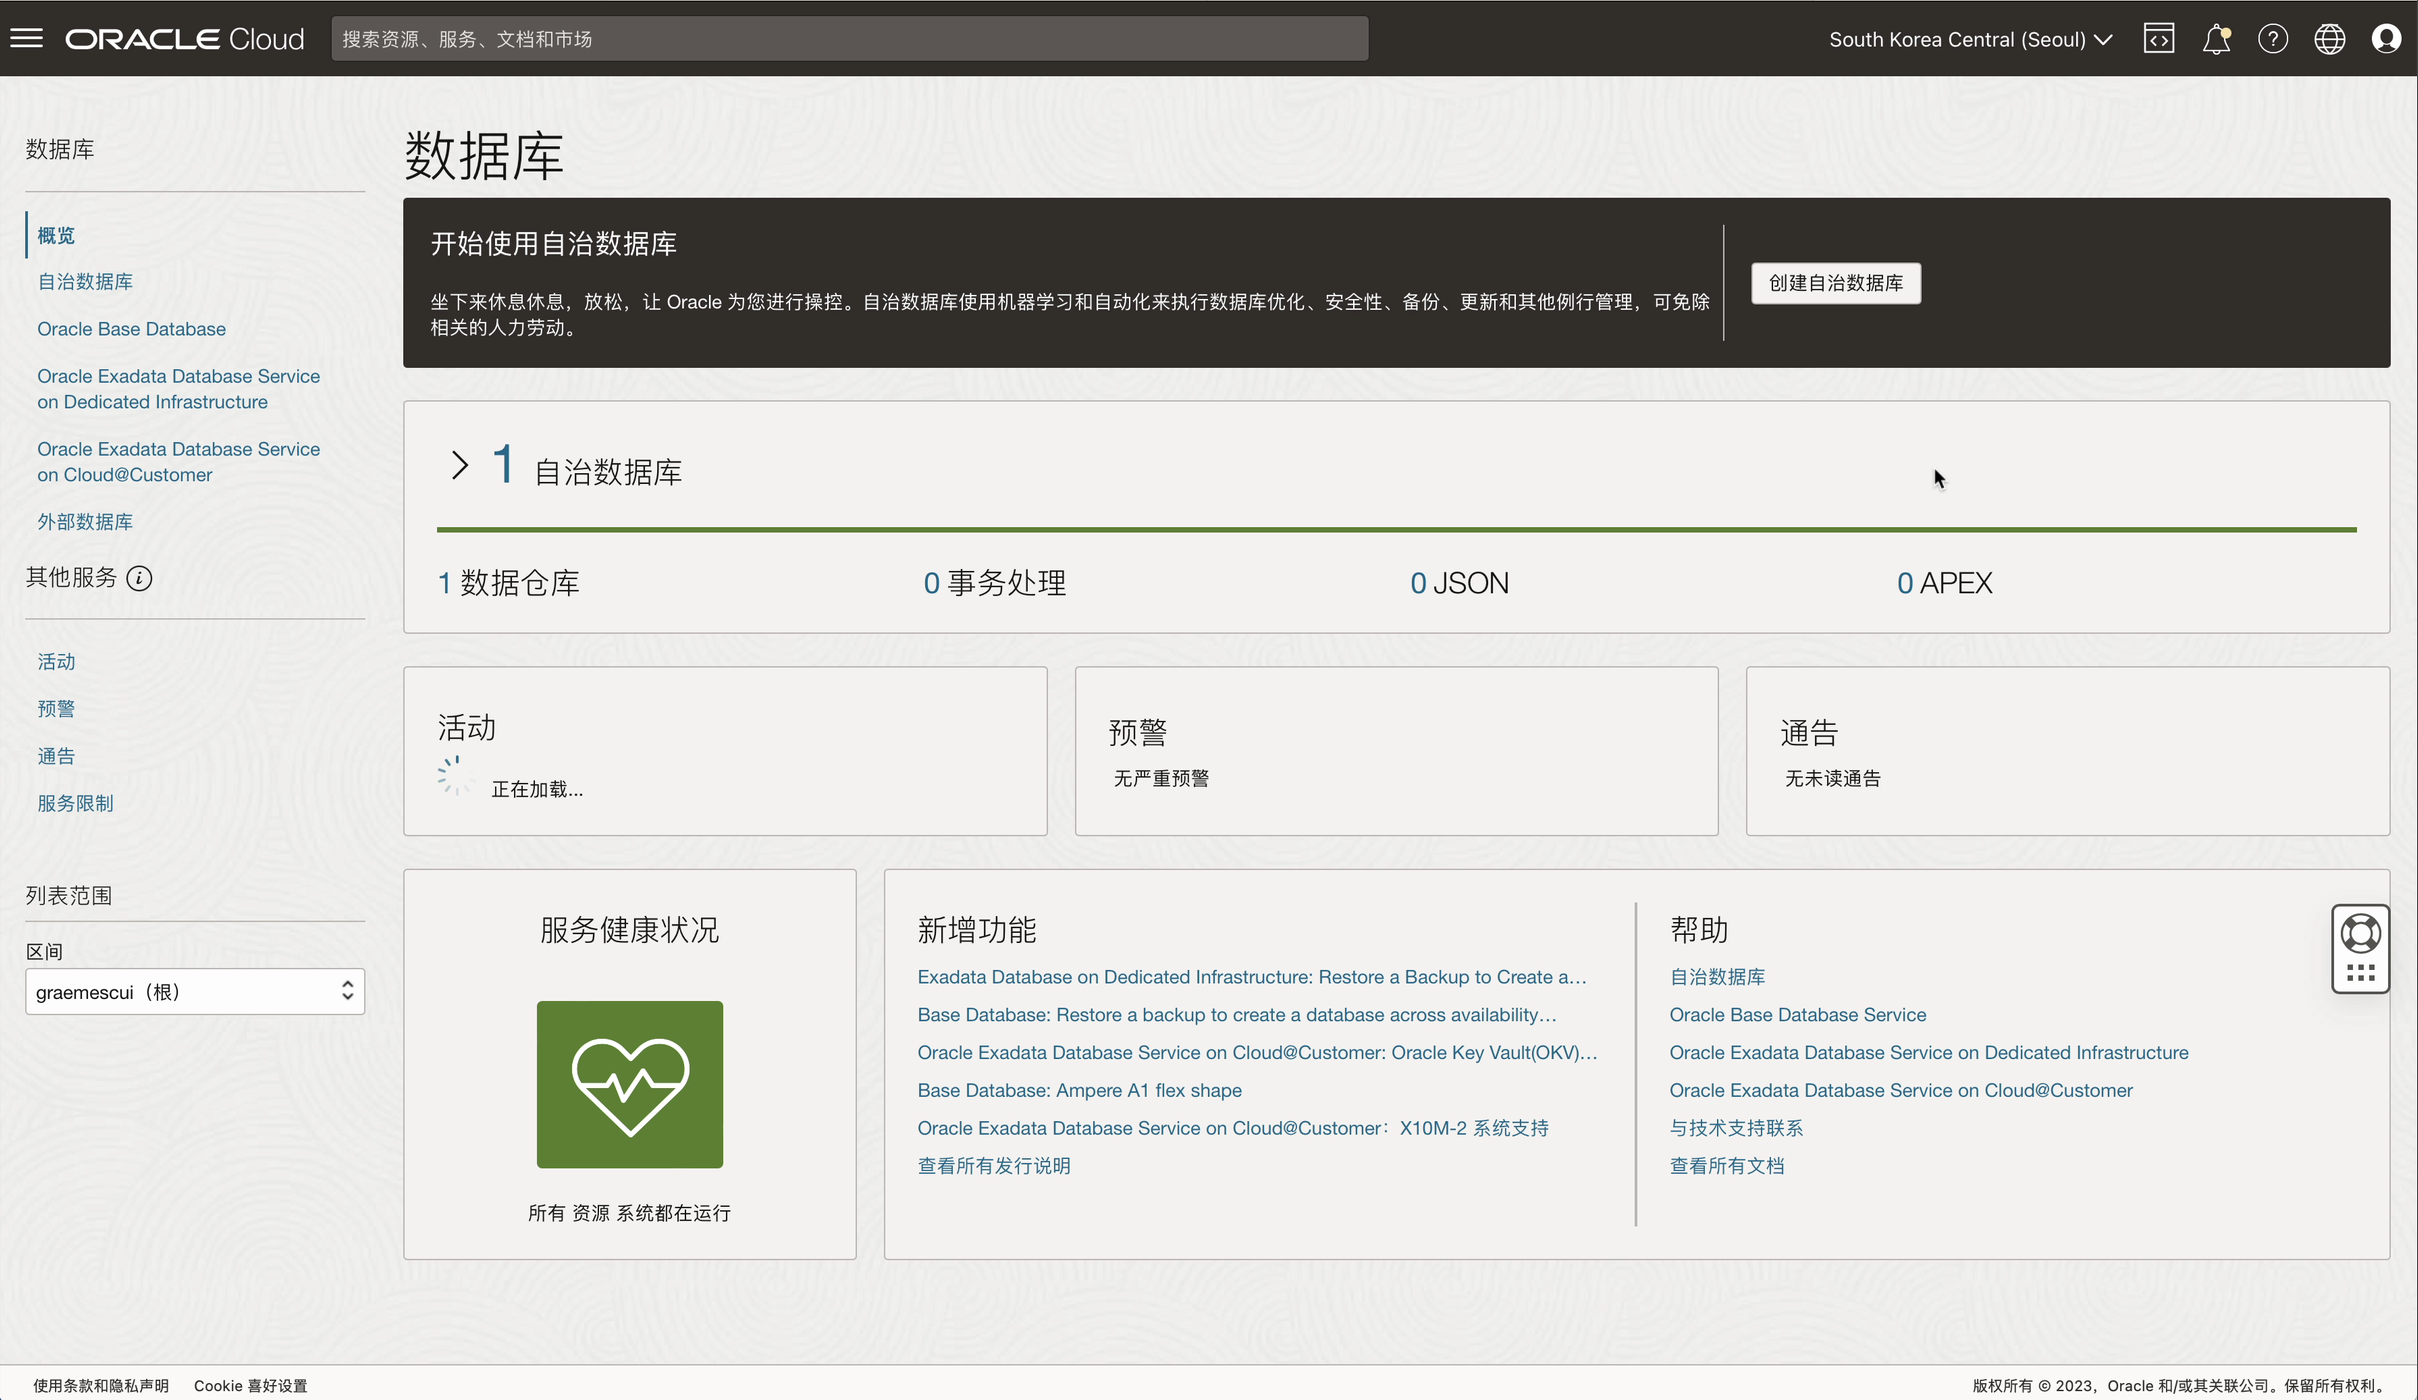Select 概览 in the left sidebar
Viewport: 2418px width, 1400px height.
click(56, 235)
